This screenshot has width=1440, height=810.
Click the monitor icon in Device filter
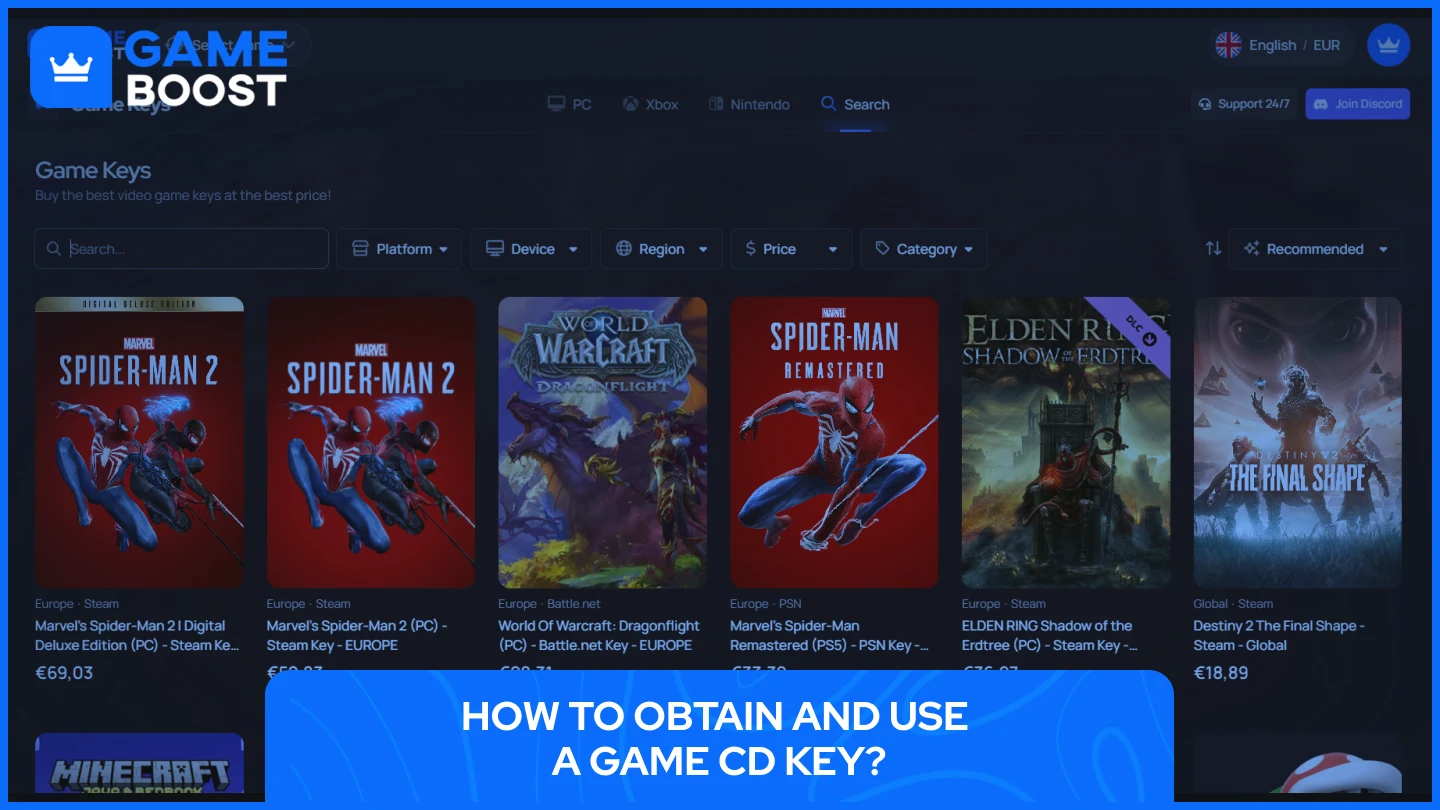[494, 249]
